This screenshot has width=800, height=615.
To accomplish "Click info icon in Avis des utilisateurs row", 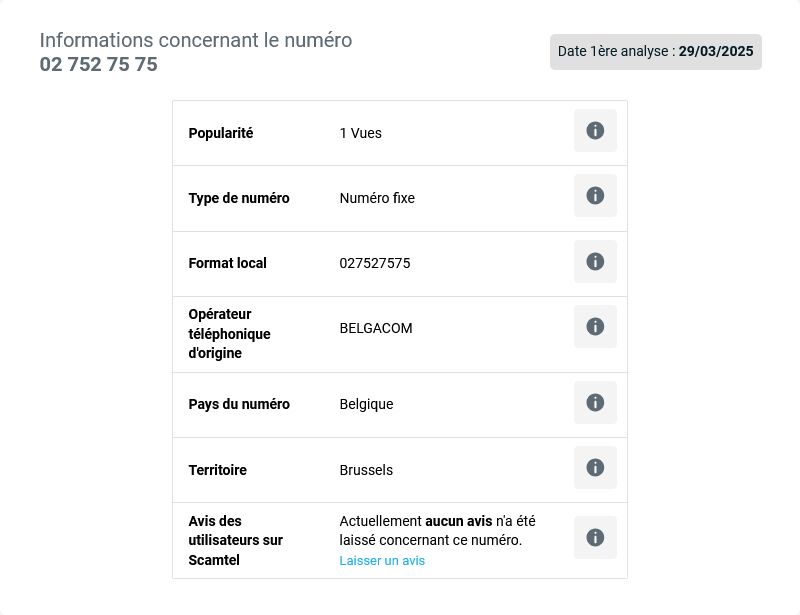I will pos(595,537).
